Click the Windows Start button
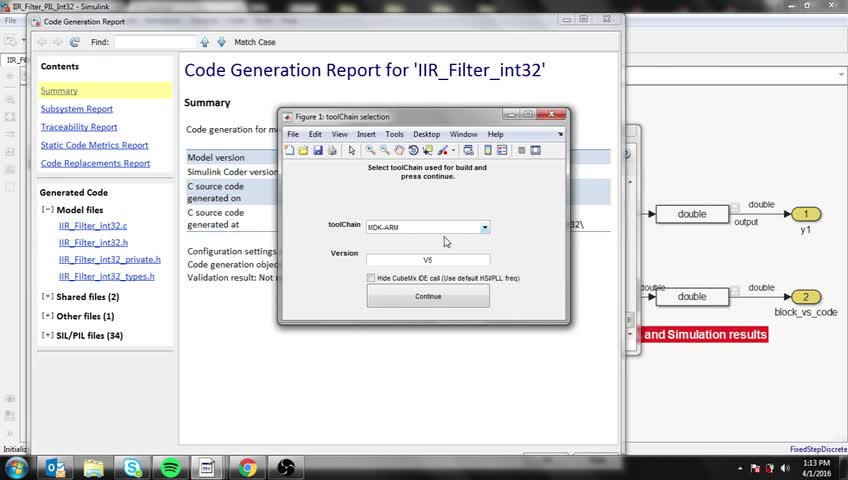848x480 pixels. pyautogui.click(x=16, y=468)
